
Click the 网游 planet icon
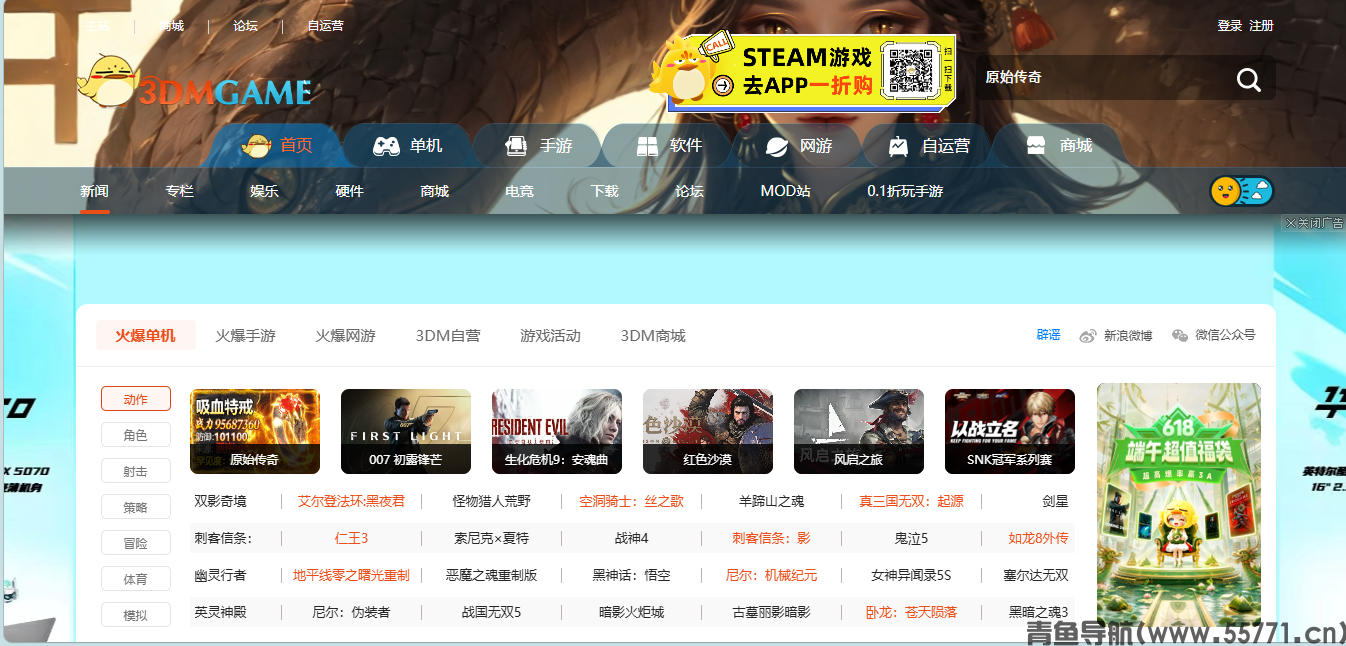[x=776, y=146]
